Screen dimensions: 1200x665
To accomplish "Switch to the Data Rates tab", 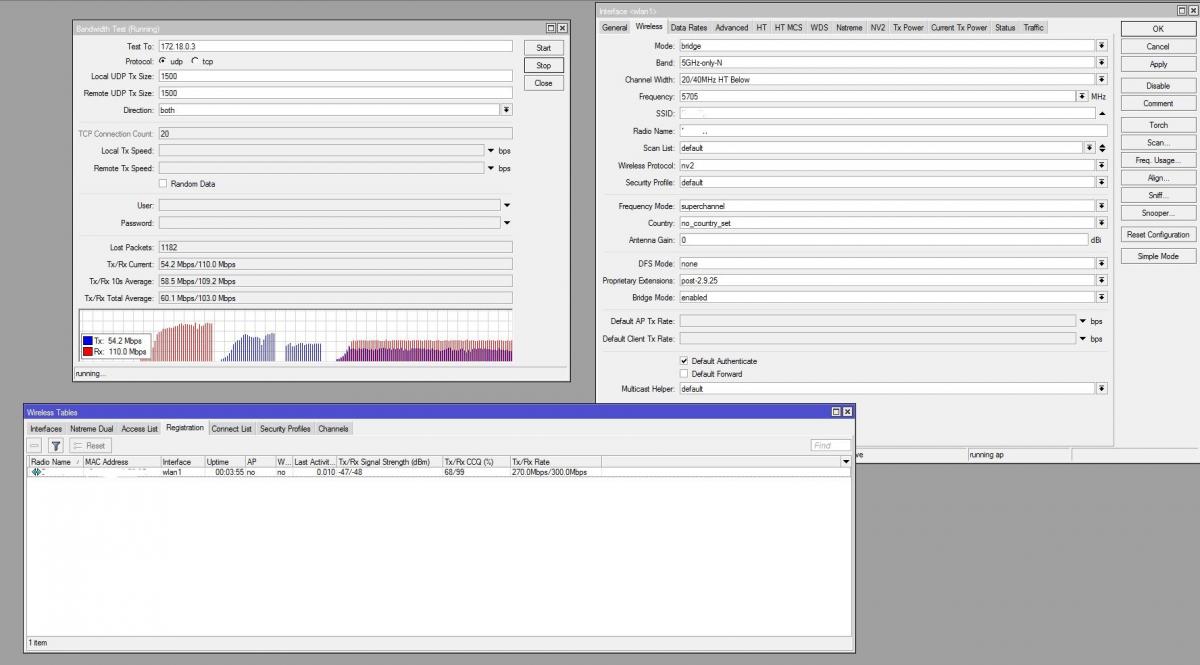I will pyautogui.click(x=689, y=28).
